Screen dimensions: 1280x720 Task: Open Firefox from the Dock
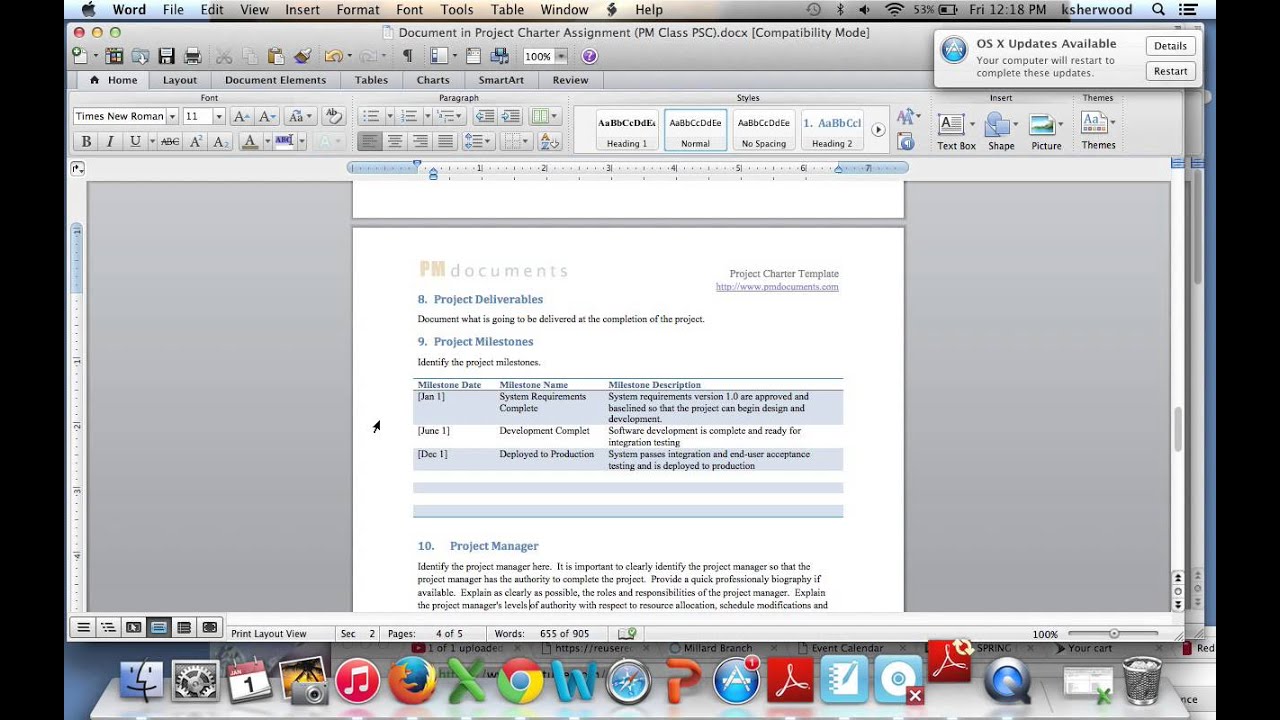pos(412,682)
